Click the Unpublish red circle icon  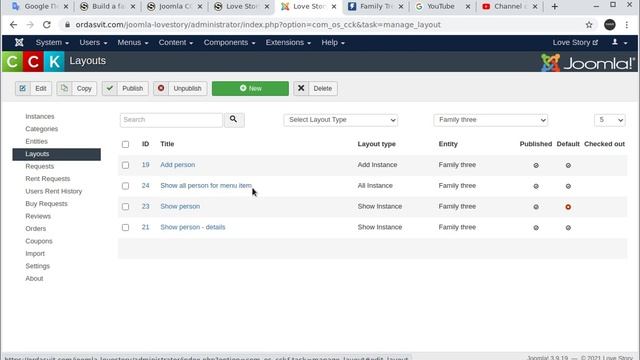(x=161, y=88)
